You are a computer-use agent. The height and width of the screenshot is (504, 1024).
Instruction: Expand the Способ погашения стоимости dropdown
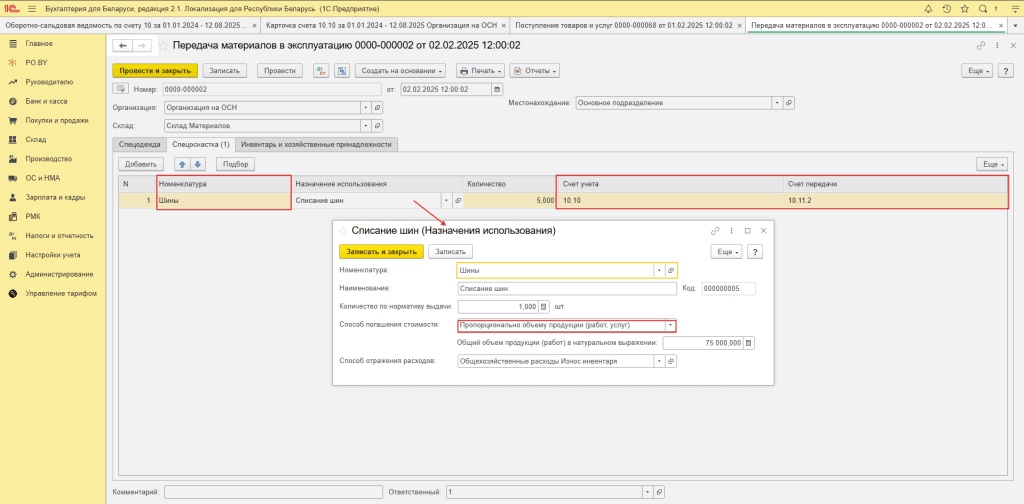click(670, 325)
